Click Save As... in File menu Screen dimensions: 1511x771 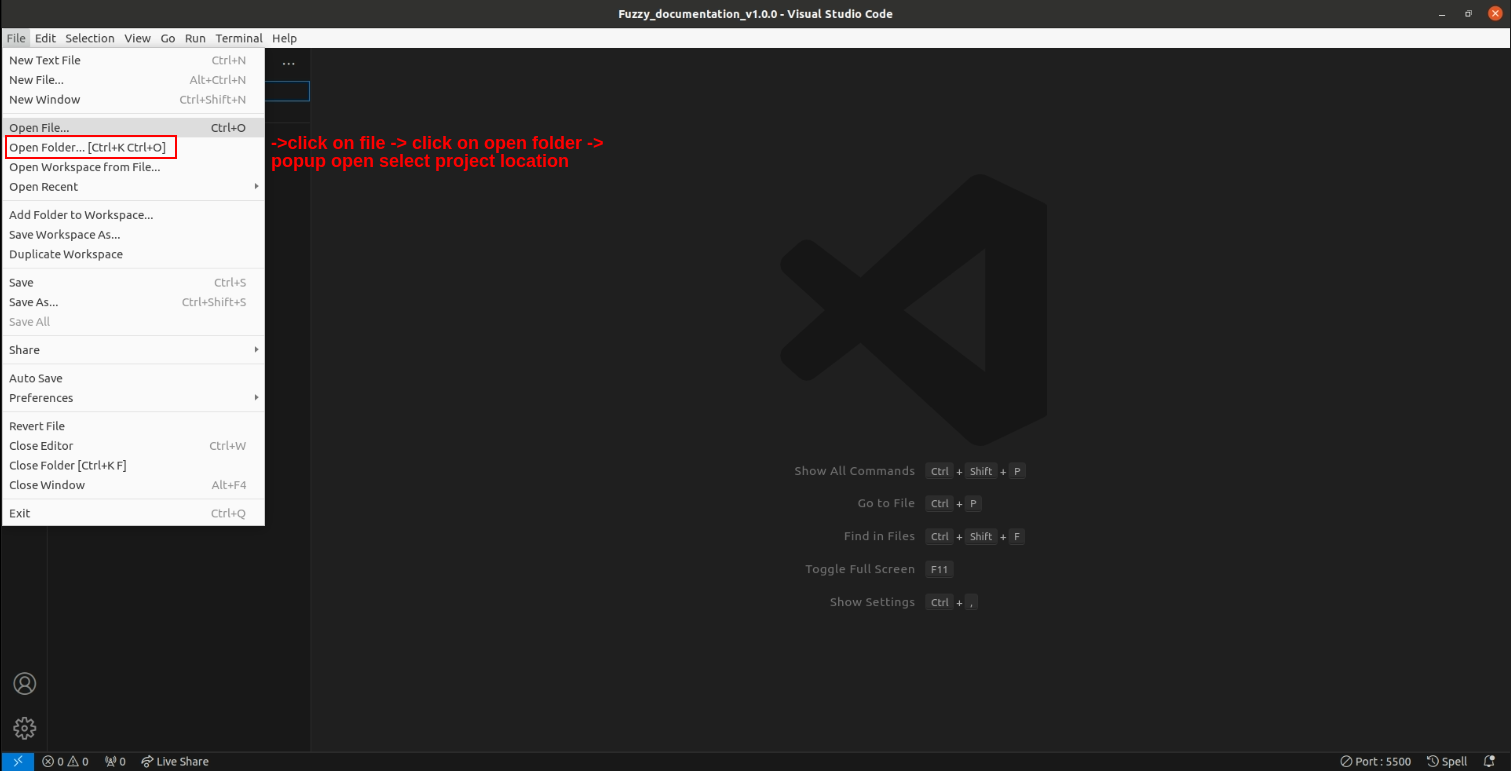tap(34, 302)
